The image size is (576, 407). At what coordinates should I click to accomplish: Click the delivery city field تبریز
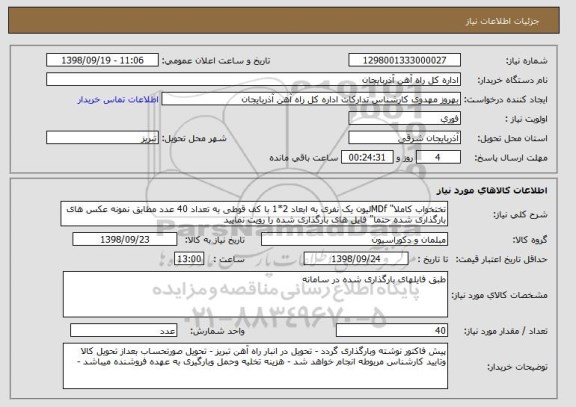[x=102, y=138]
